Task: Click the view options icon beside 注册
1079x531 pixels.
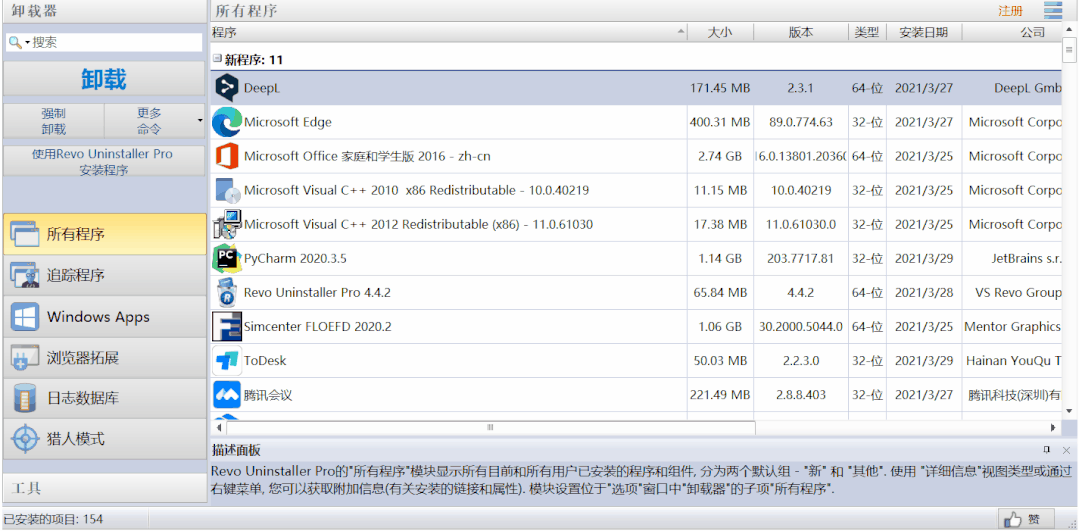Action: tap(1053, 10)
